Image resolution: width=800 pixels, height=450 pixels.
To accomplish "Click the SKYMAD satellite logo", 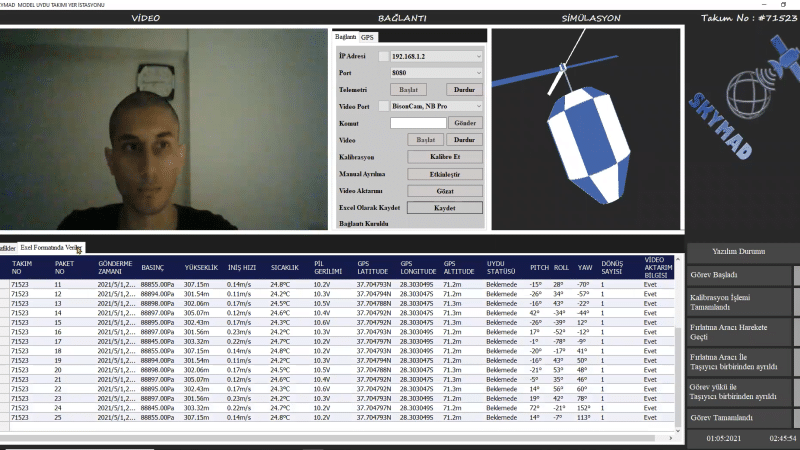I will 745,96.
